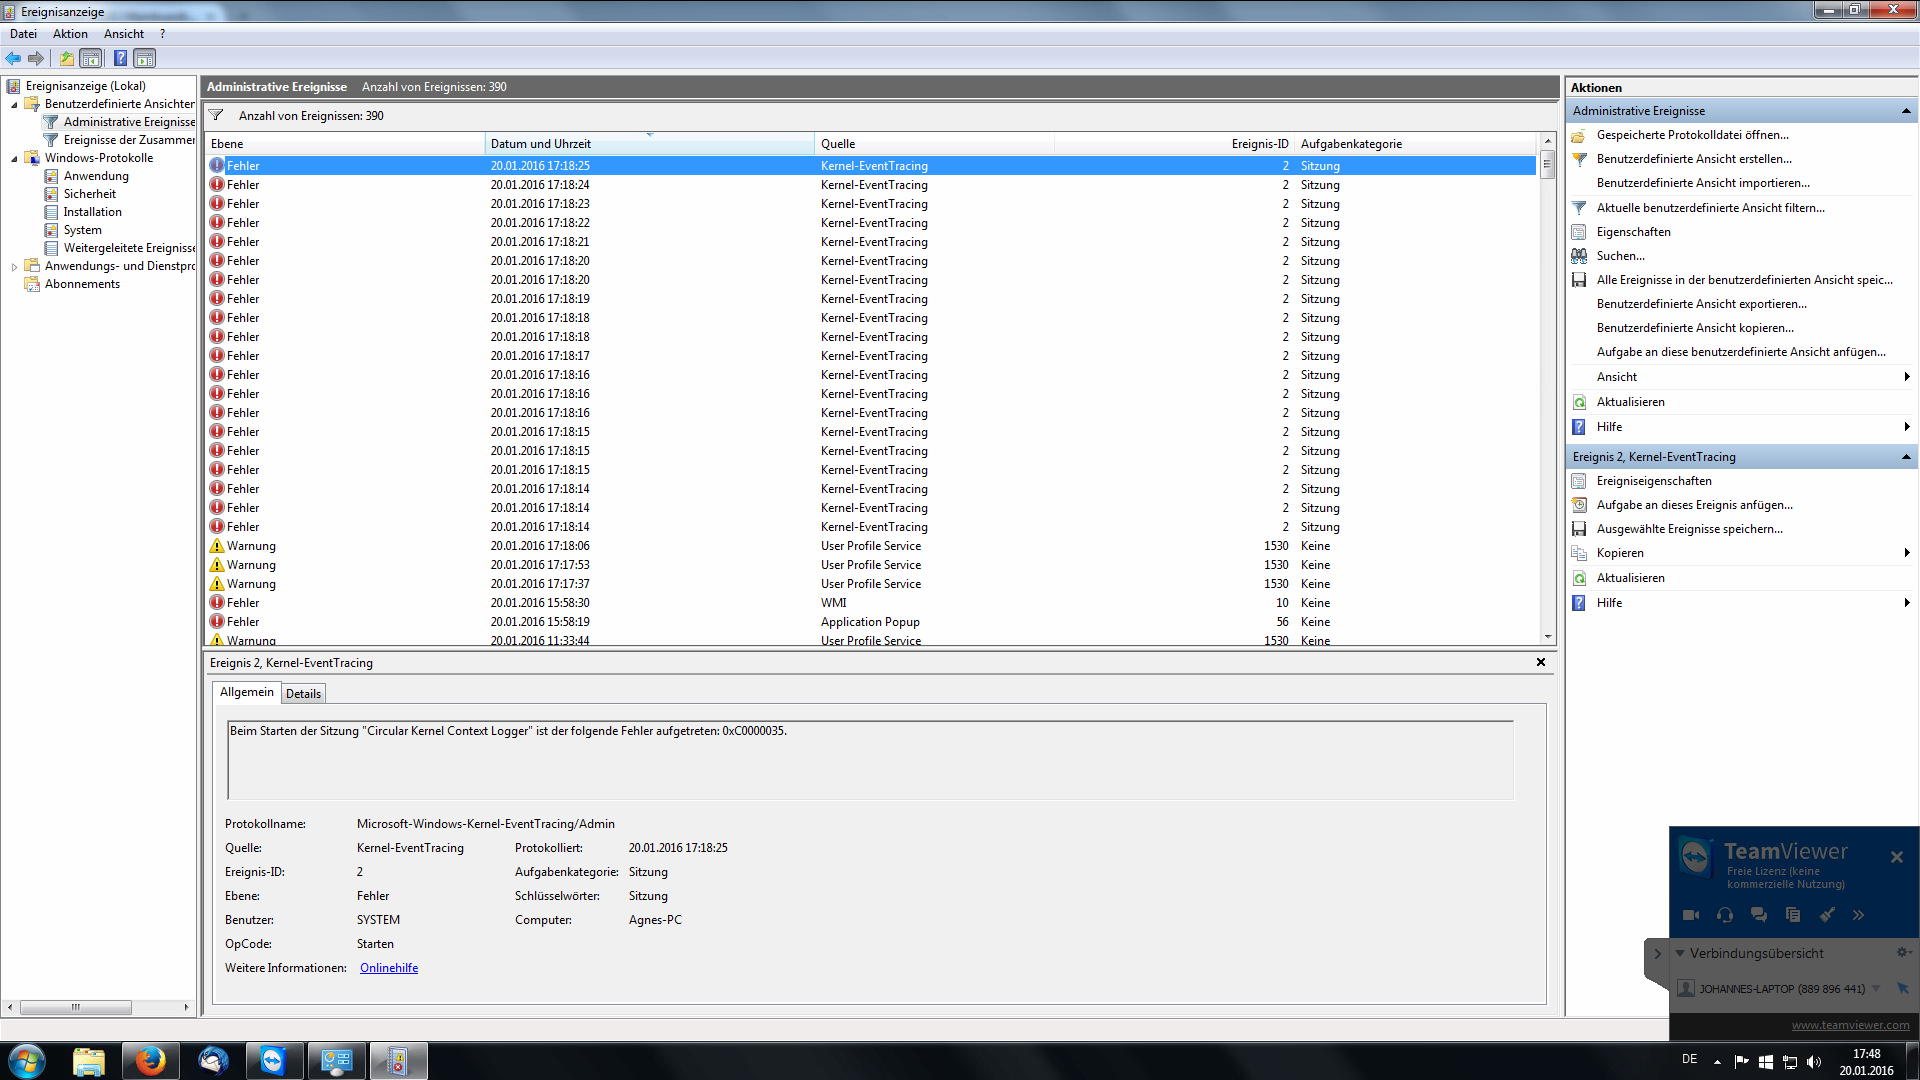Screen dimensions: 1920x1080
Task: Click the Action Center flag tray icon
Action: pos(1741,1062)
